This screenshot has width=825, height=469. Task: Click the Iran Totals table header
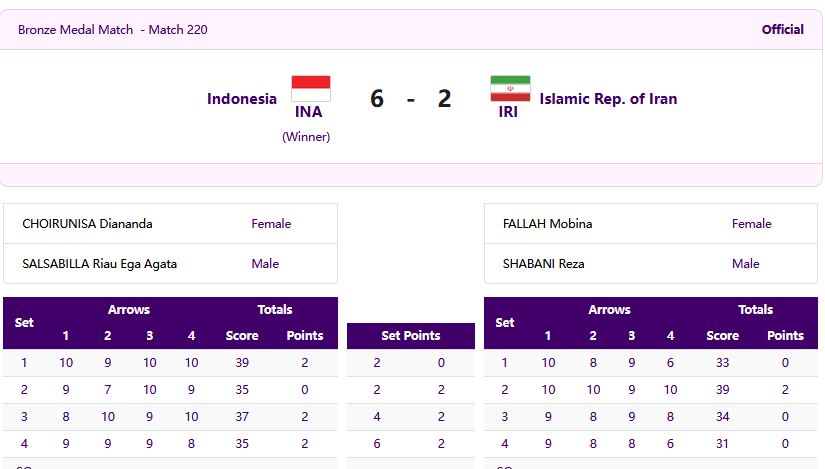coord(756,310)
